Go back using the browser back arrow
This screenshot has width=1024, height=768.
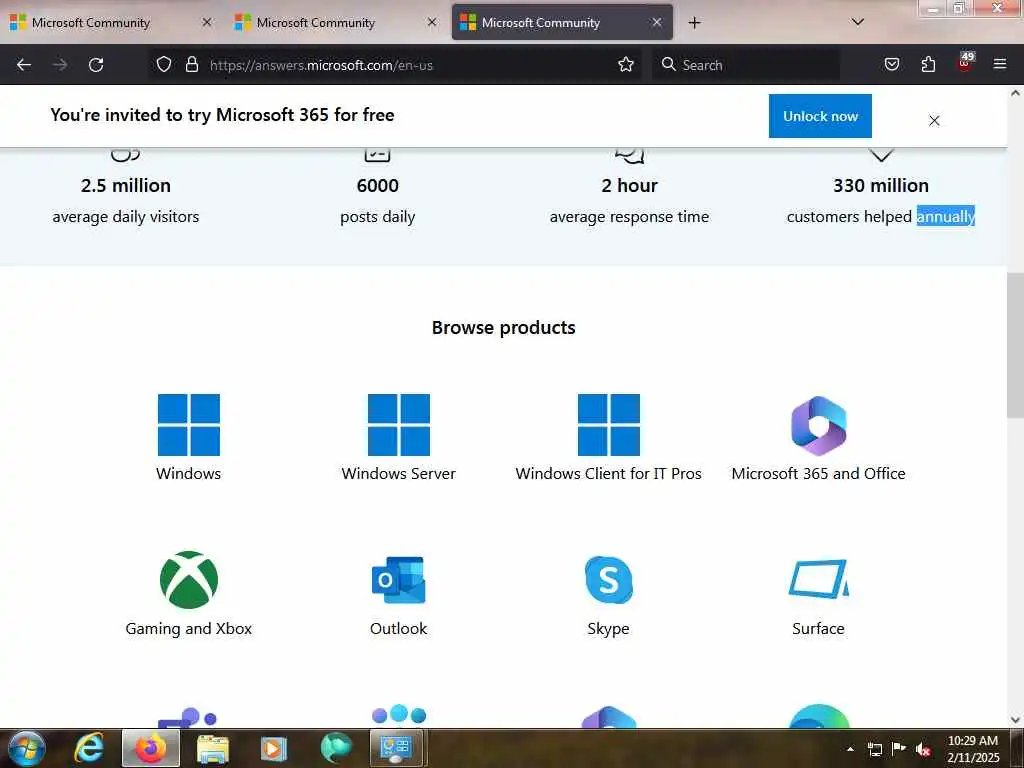[24, 65]
